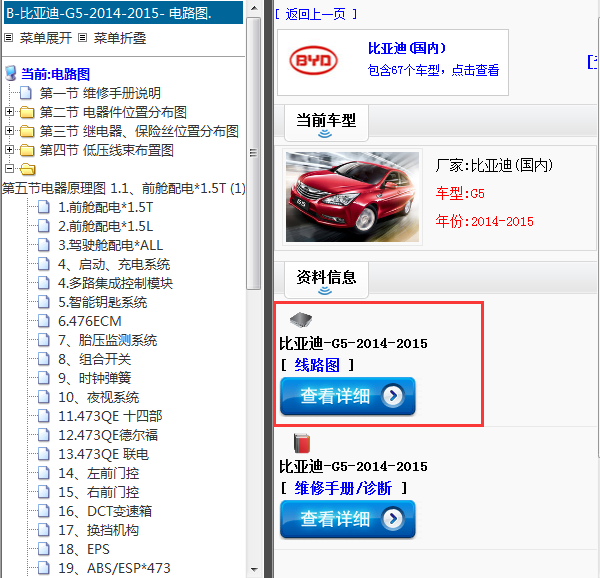Open 11.473QE 十四部 tree item
Screen dimensions: 600x578
pos(110,416)
